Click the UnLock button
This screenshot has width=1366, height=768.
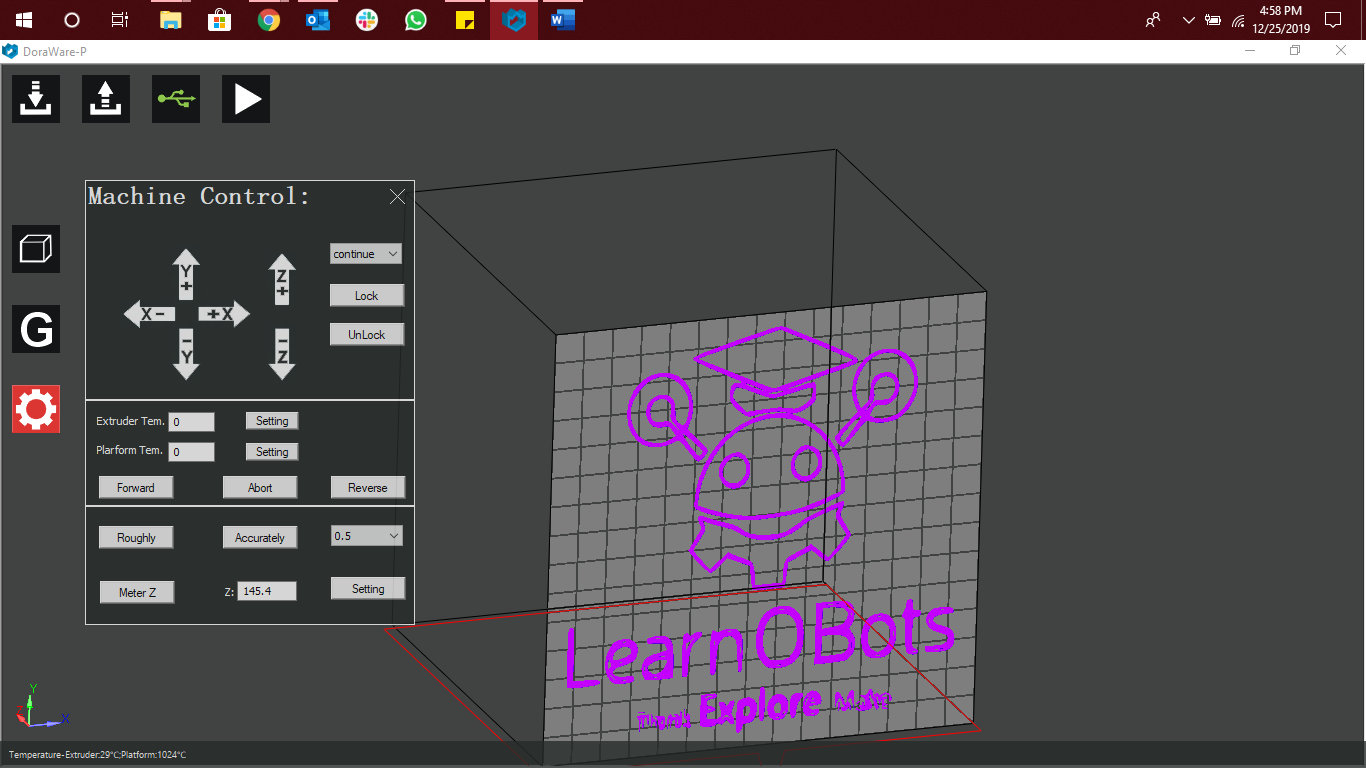367,334
